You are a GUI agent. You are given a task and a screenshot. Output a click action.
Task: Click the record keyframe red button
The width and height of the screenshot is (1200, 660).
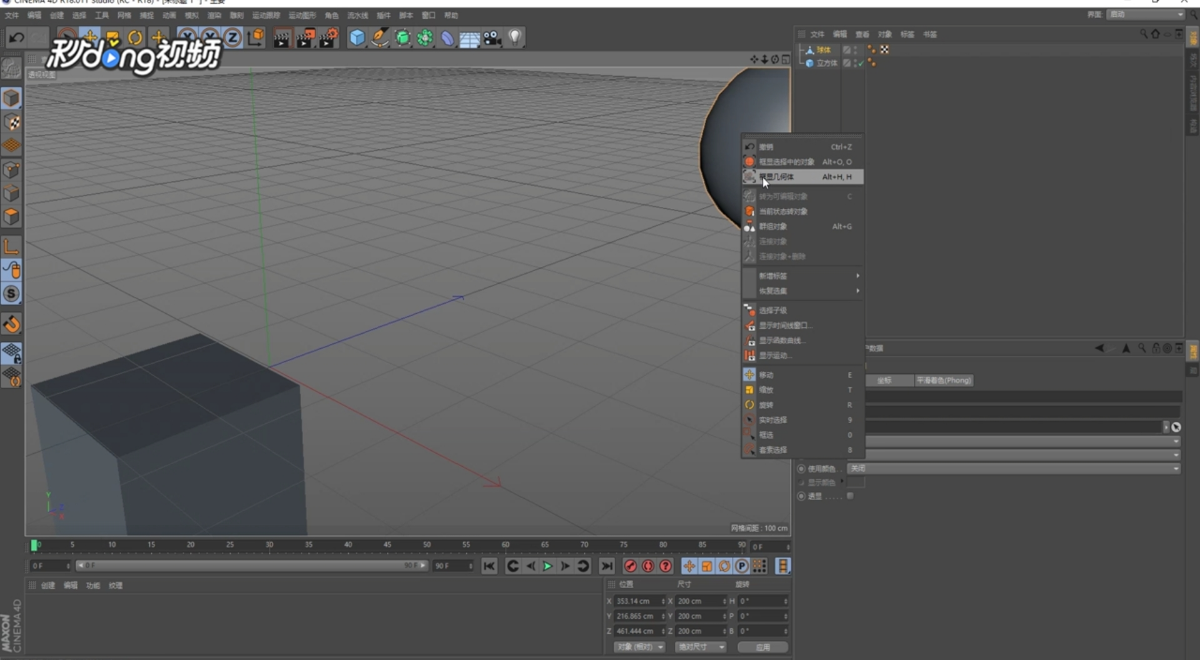point(630,566)
